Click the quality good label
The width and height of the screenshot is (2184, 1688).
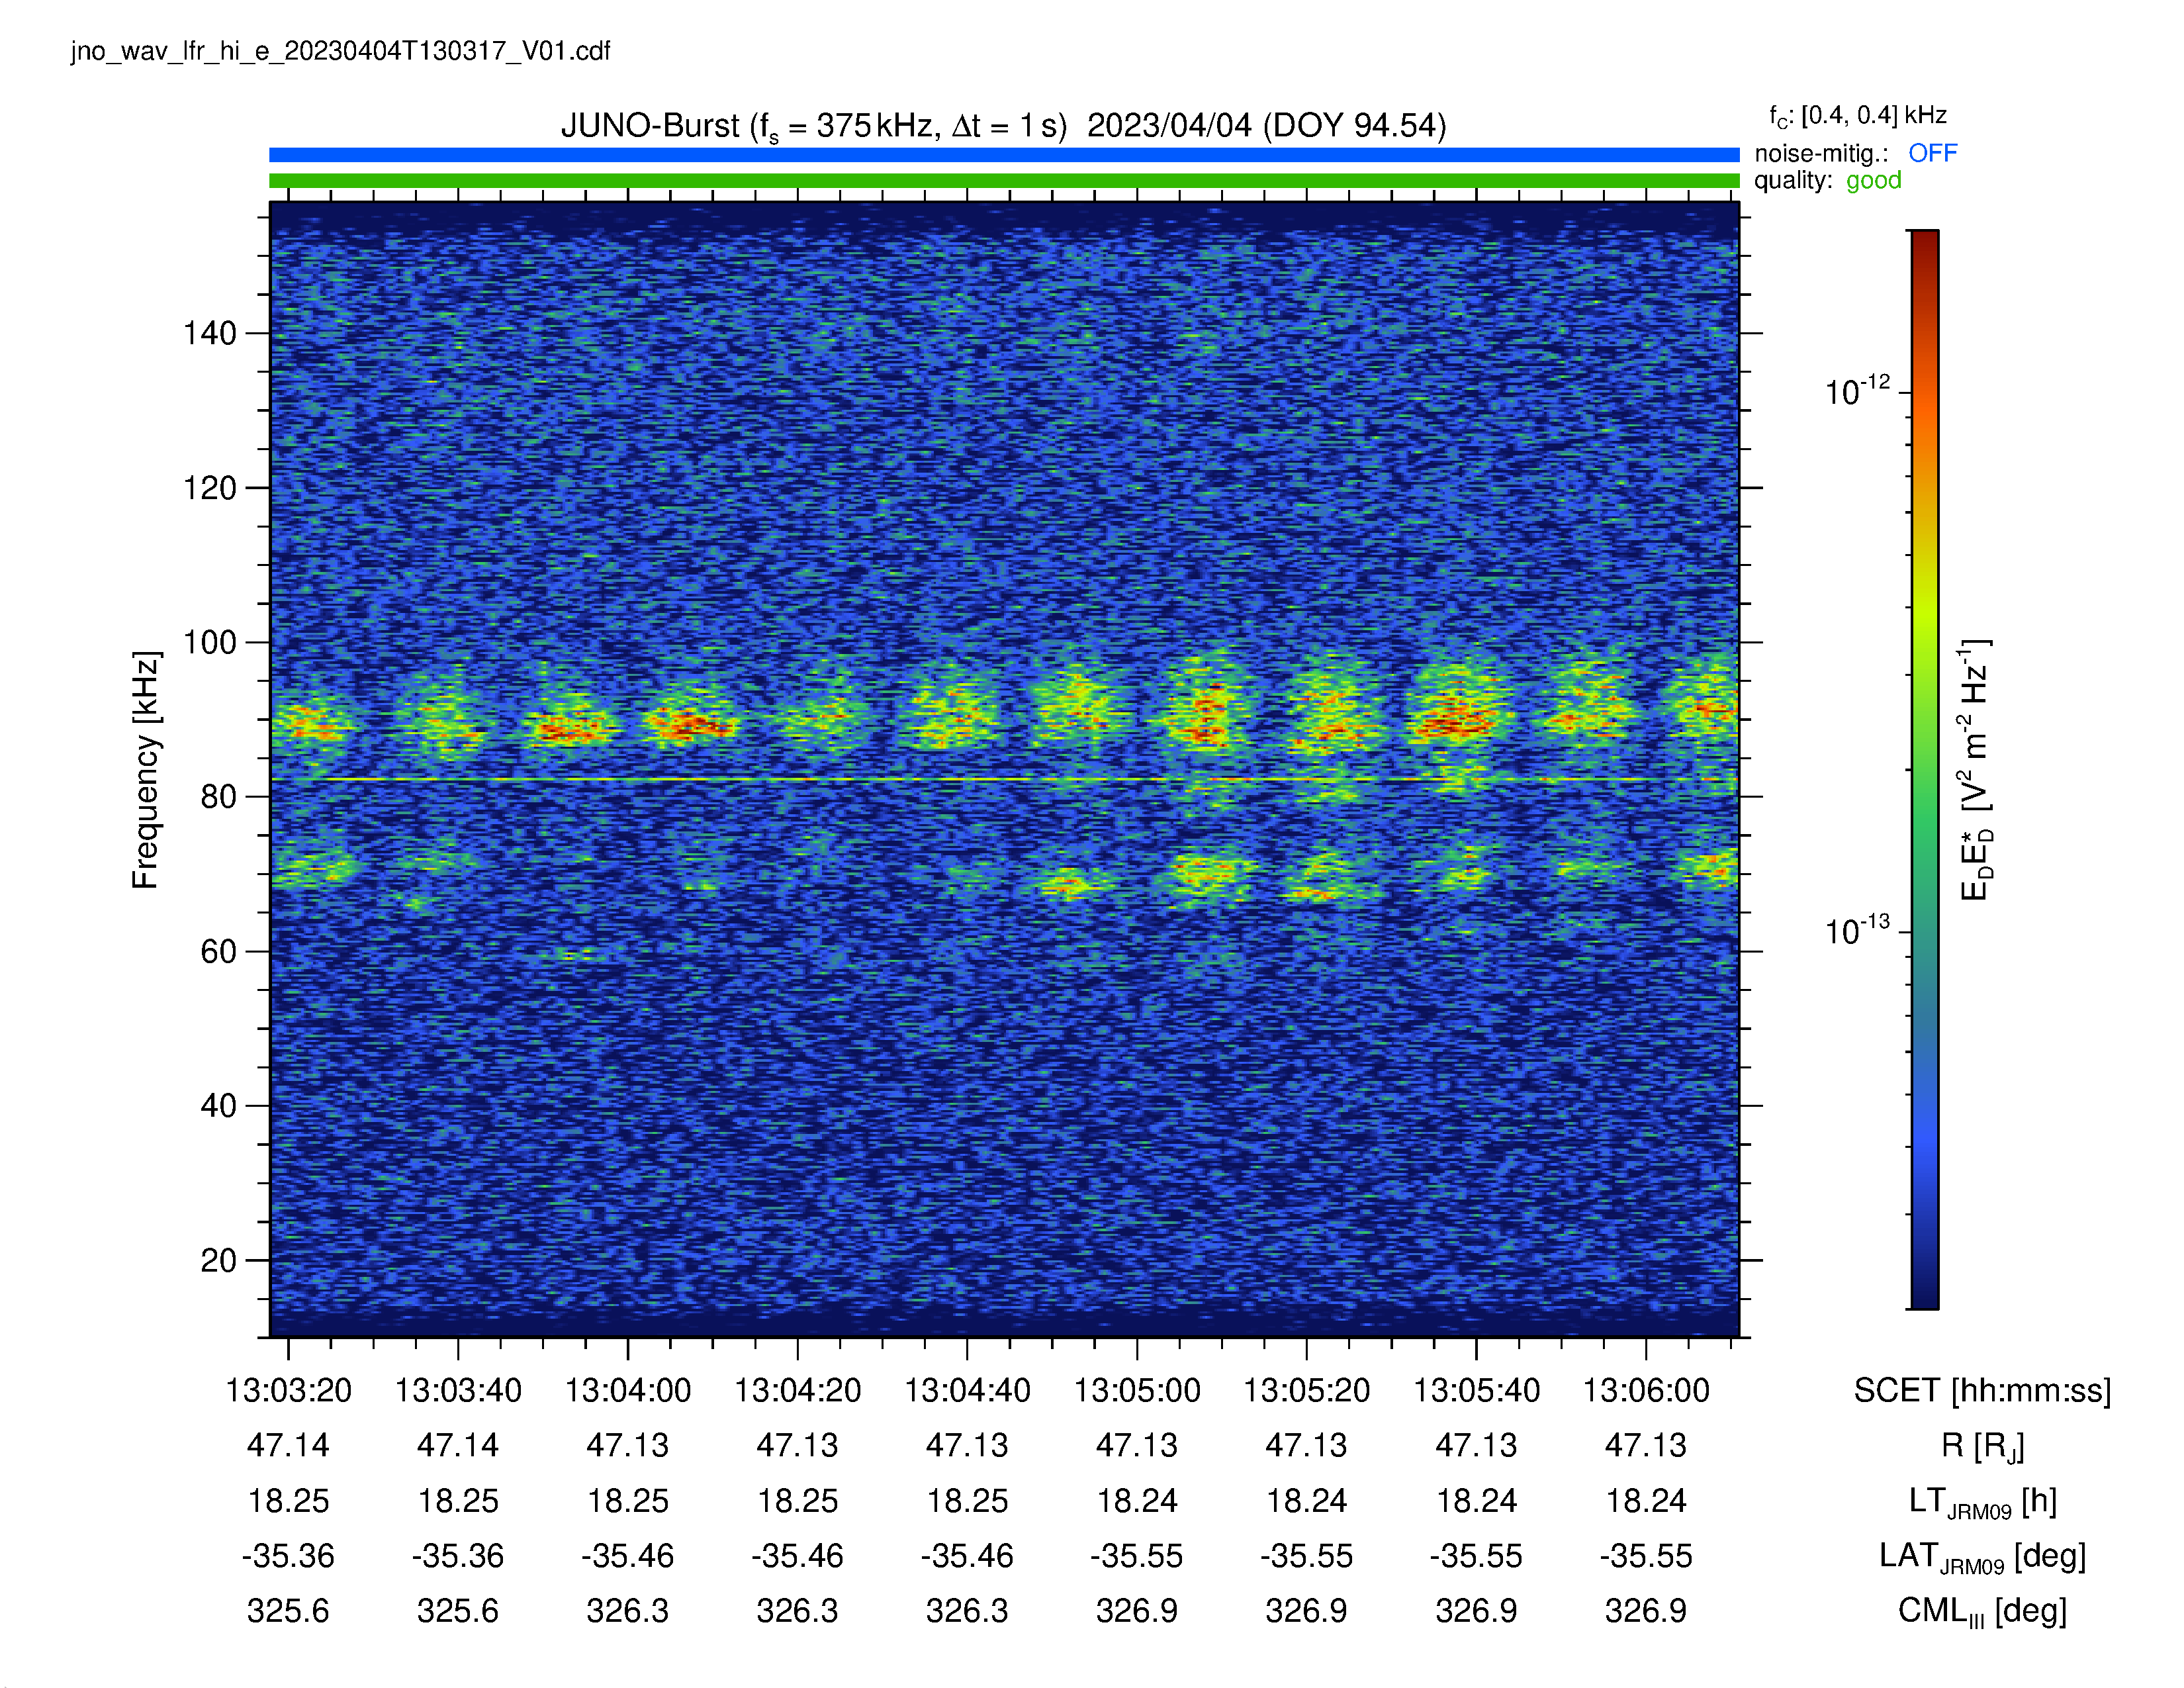[x=1827, y=180]
